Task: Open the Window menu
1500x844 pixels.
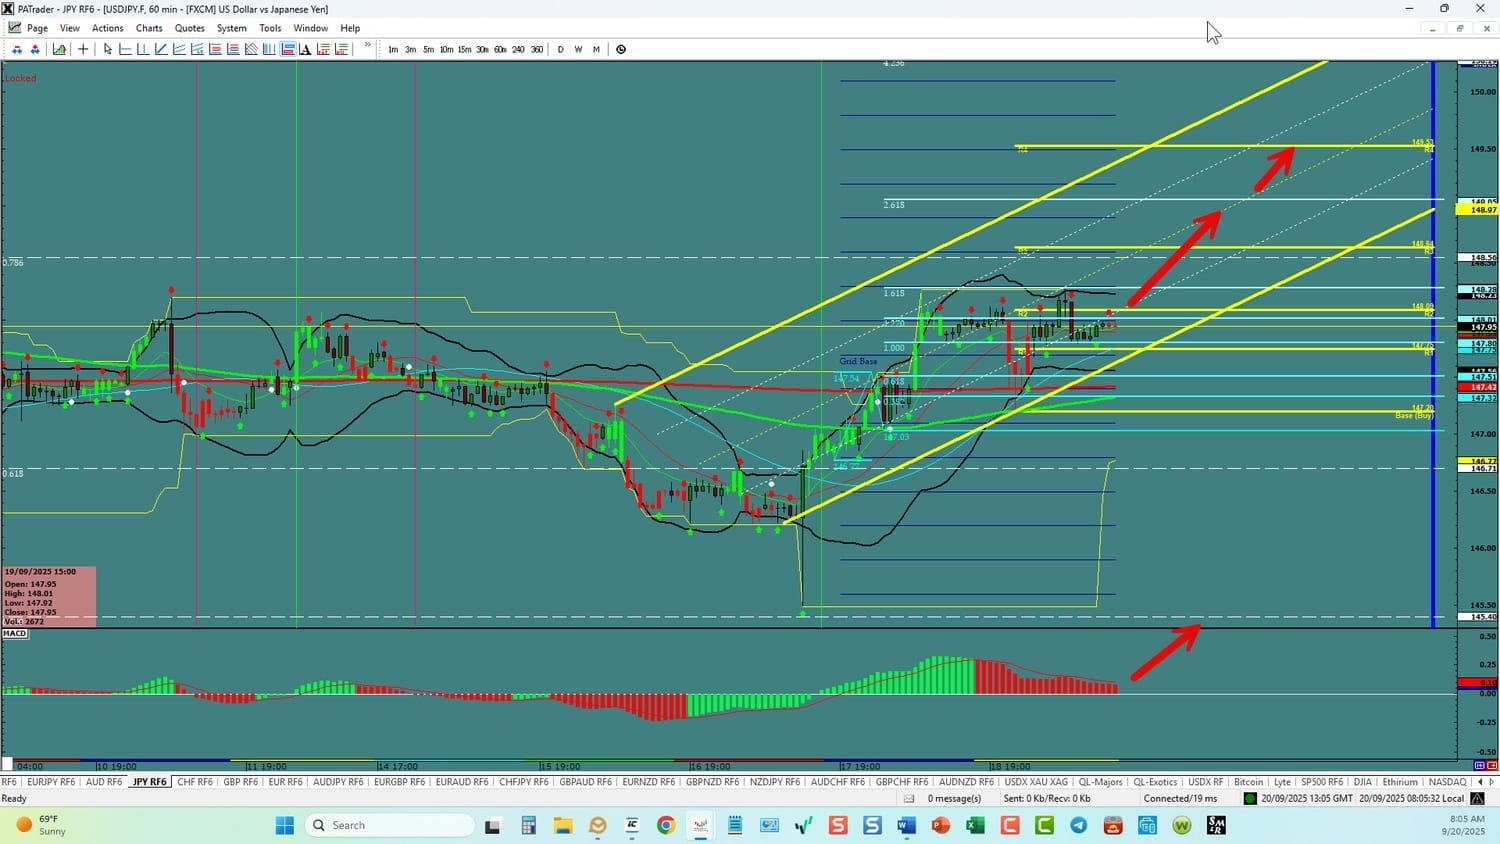Action: 311,28
